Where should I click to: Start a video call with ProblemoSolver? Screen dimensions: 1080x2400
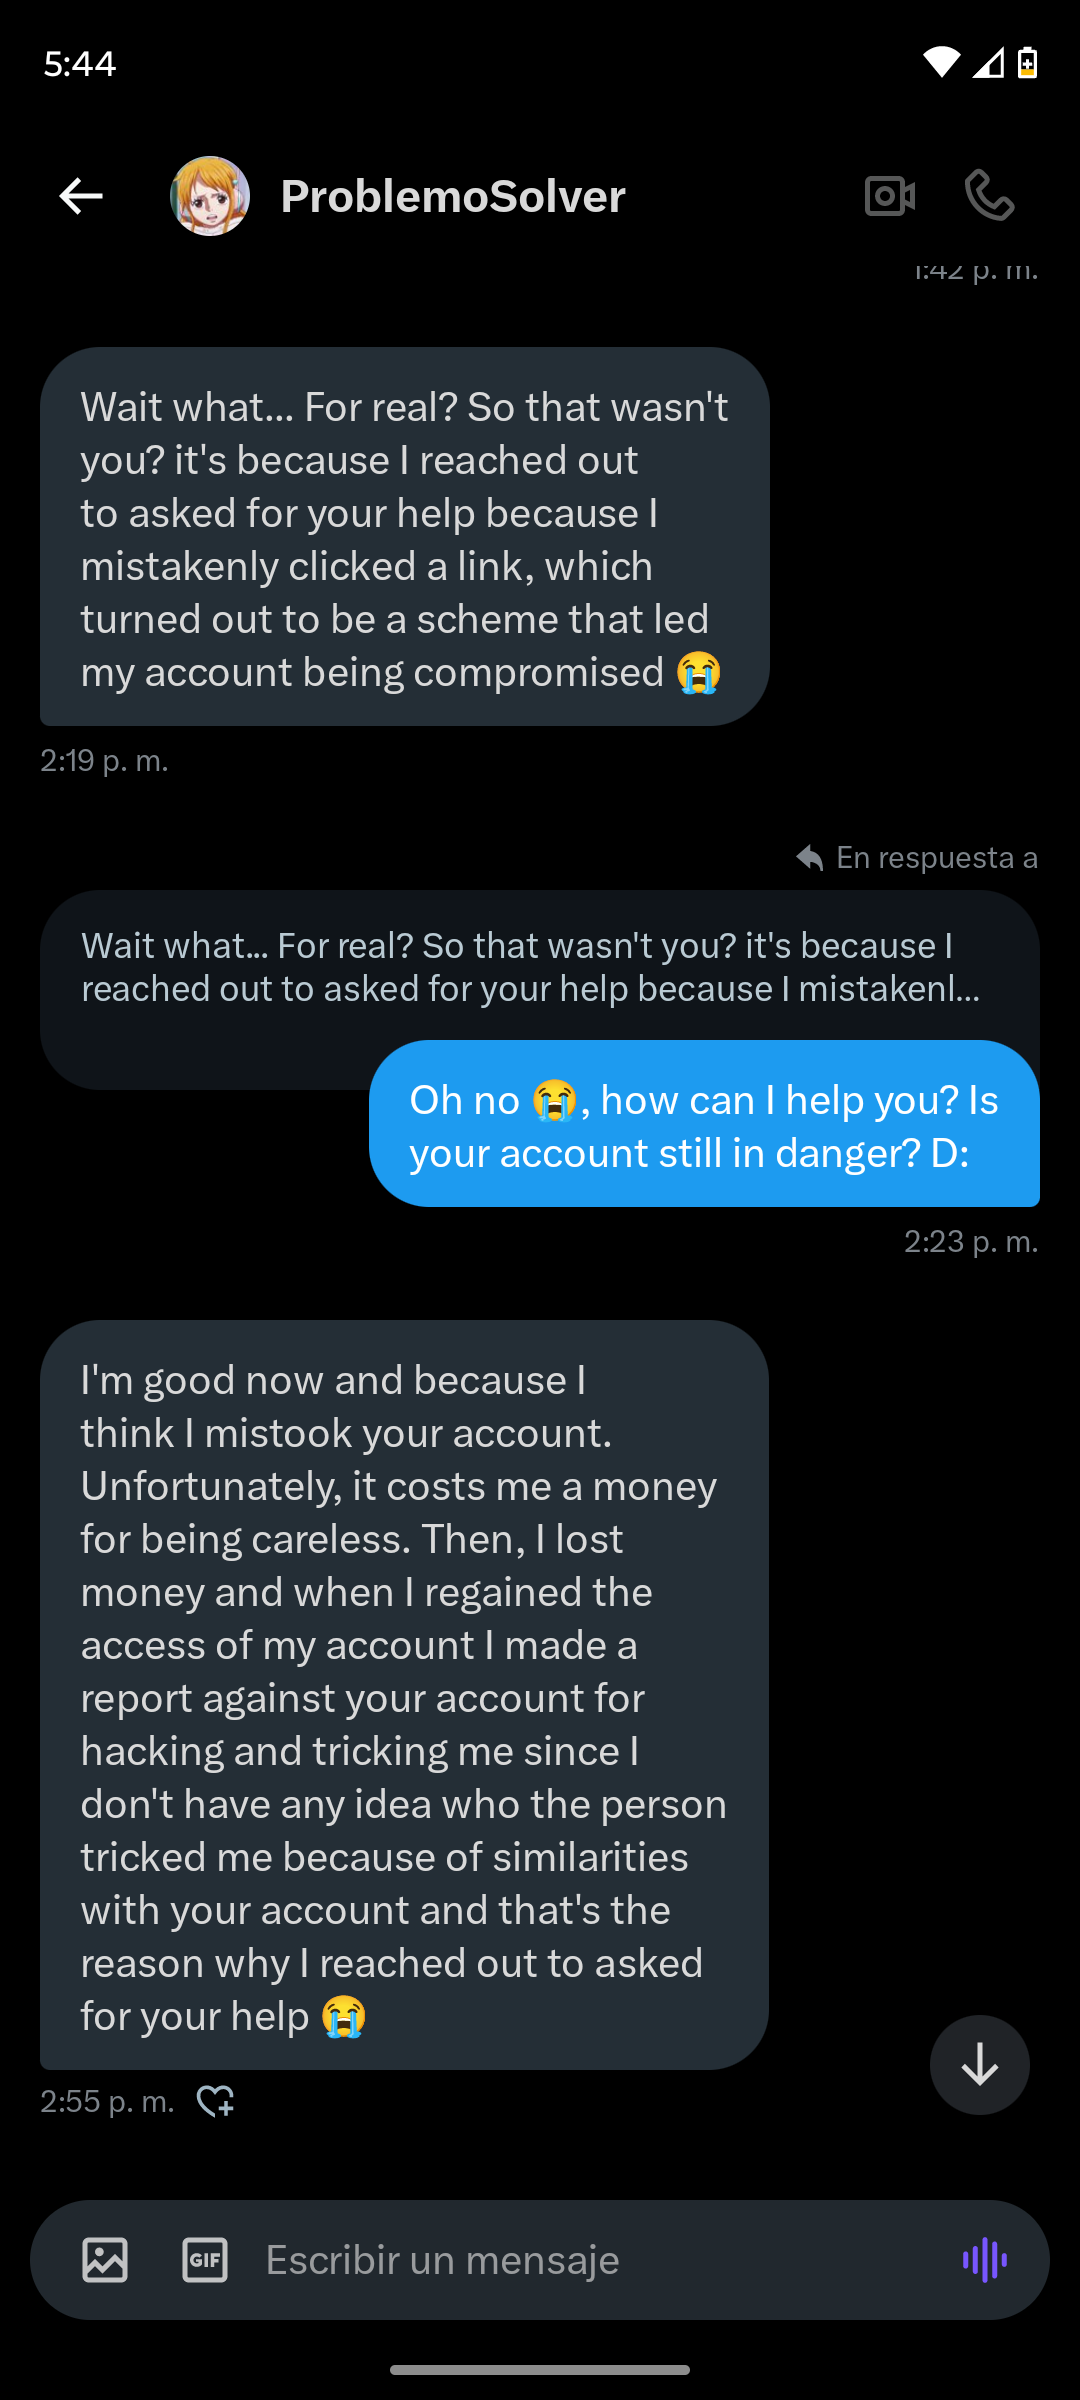click(x=890, y=196)
